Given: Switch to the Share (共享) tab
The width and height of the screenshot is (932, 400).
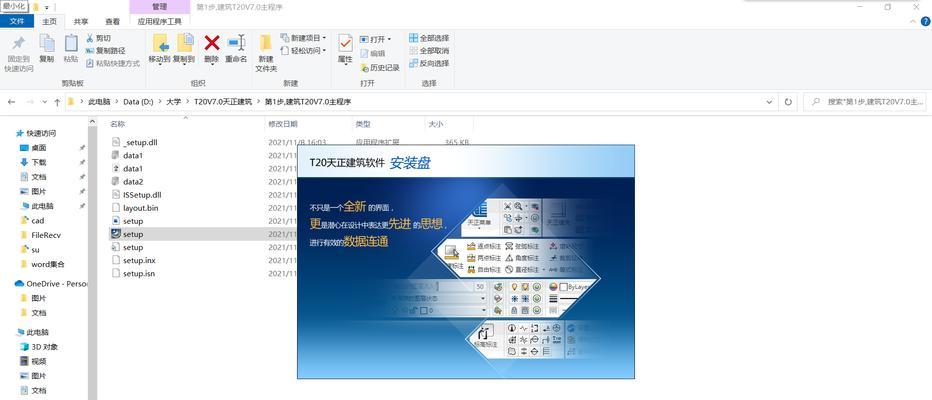Looking at the screenshot, I should (81, 21).
